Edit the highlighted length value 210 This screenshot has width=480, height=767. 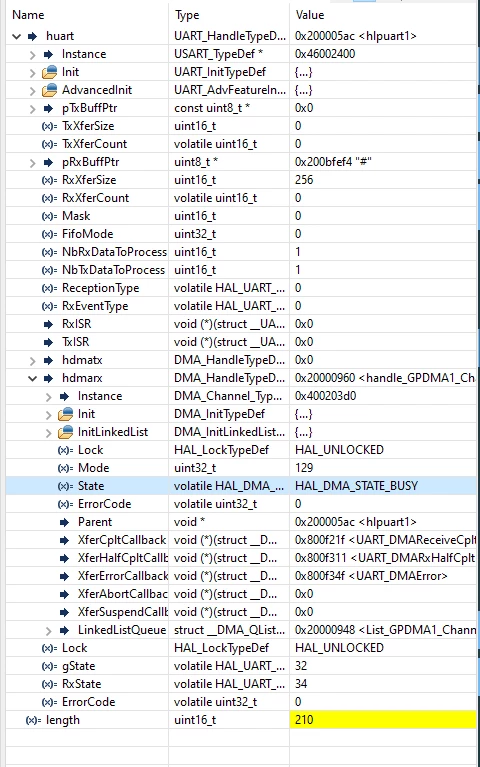[383, 721]
